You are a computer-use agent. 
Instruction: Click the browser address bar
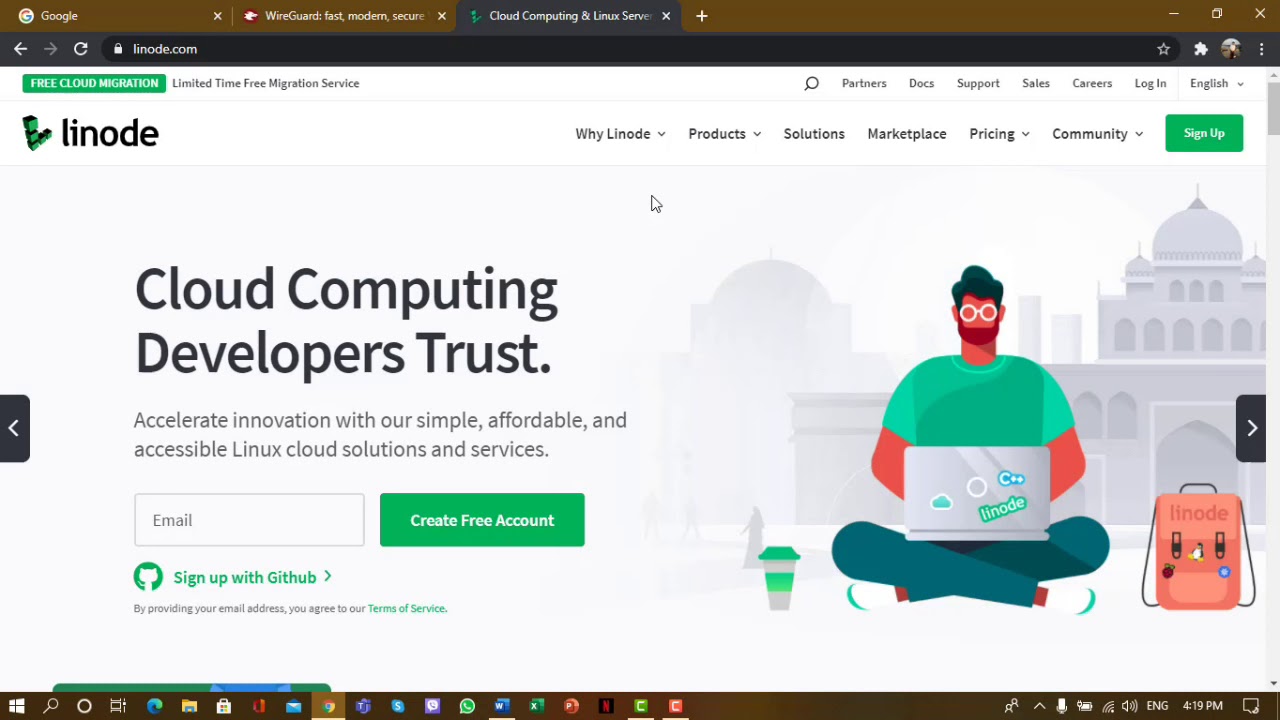pyautogui.click(x=640, y=48)
